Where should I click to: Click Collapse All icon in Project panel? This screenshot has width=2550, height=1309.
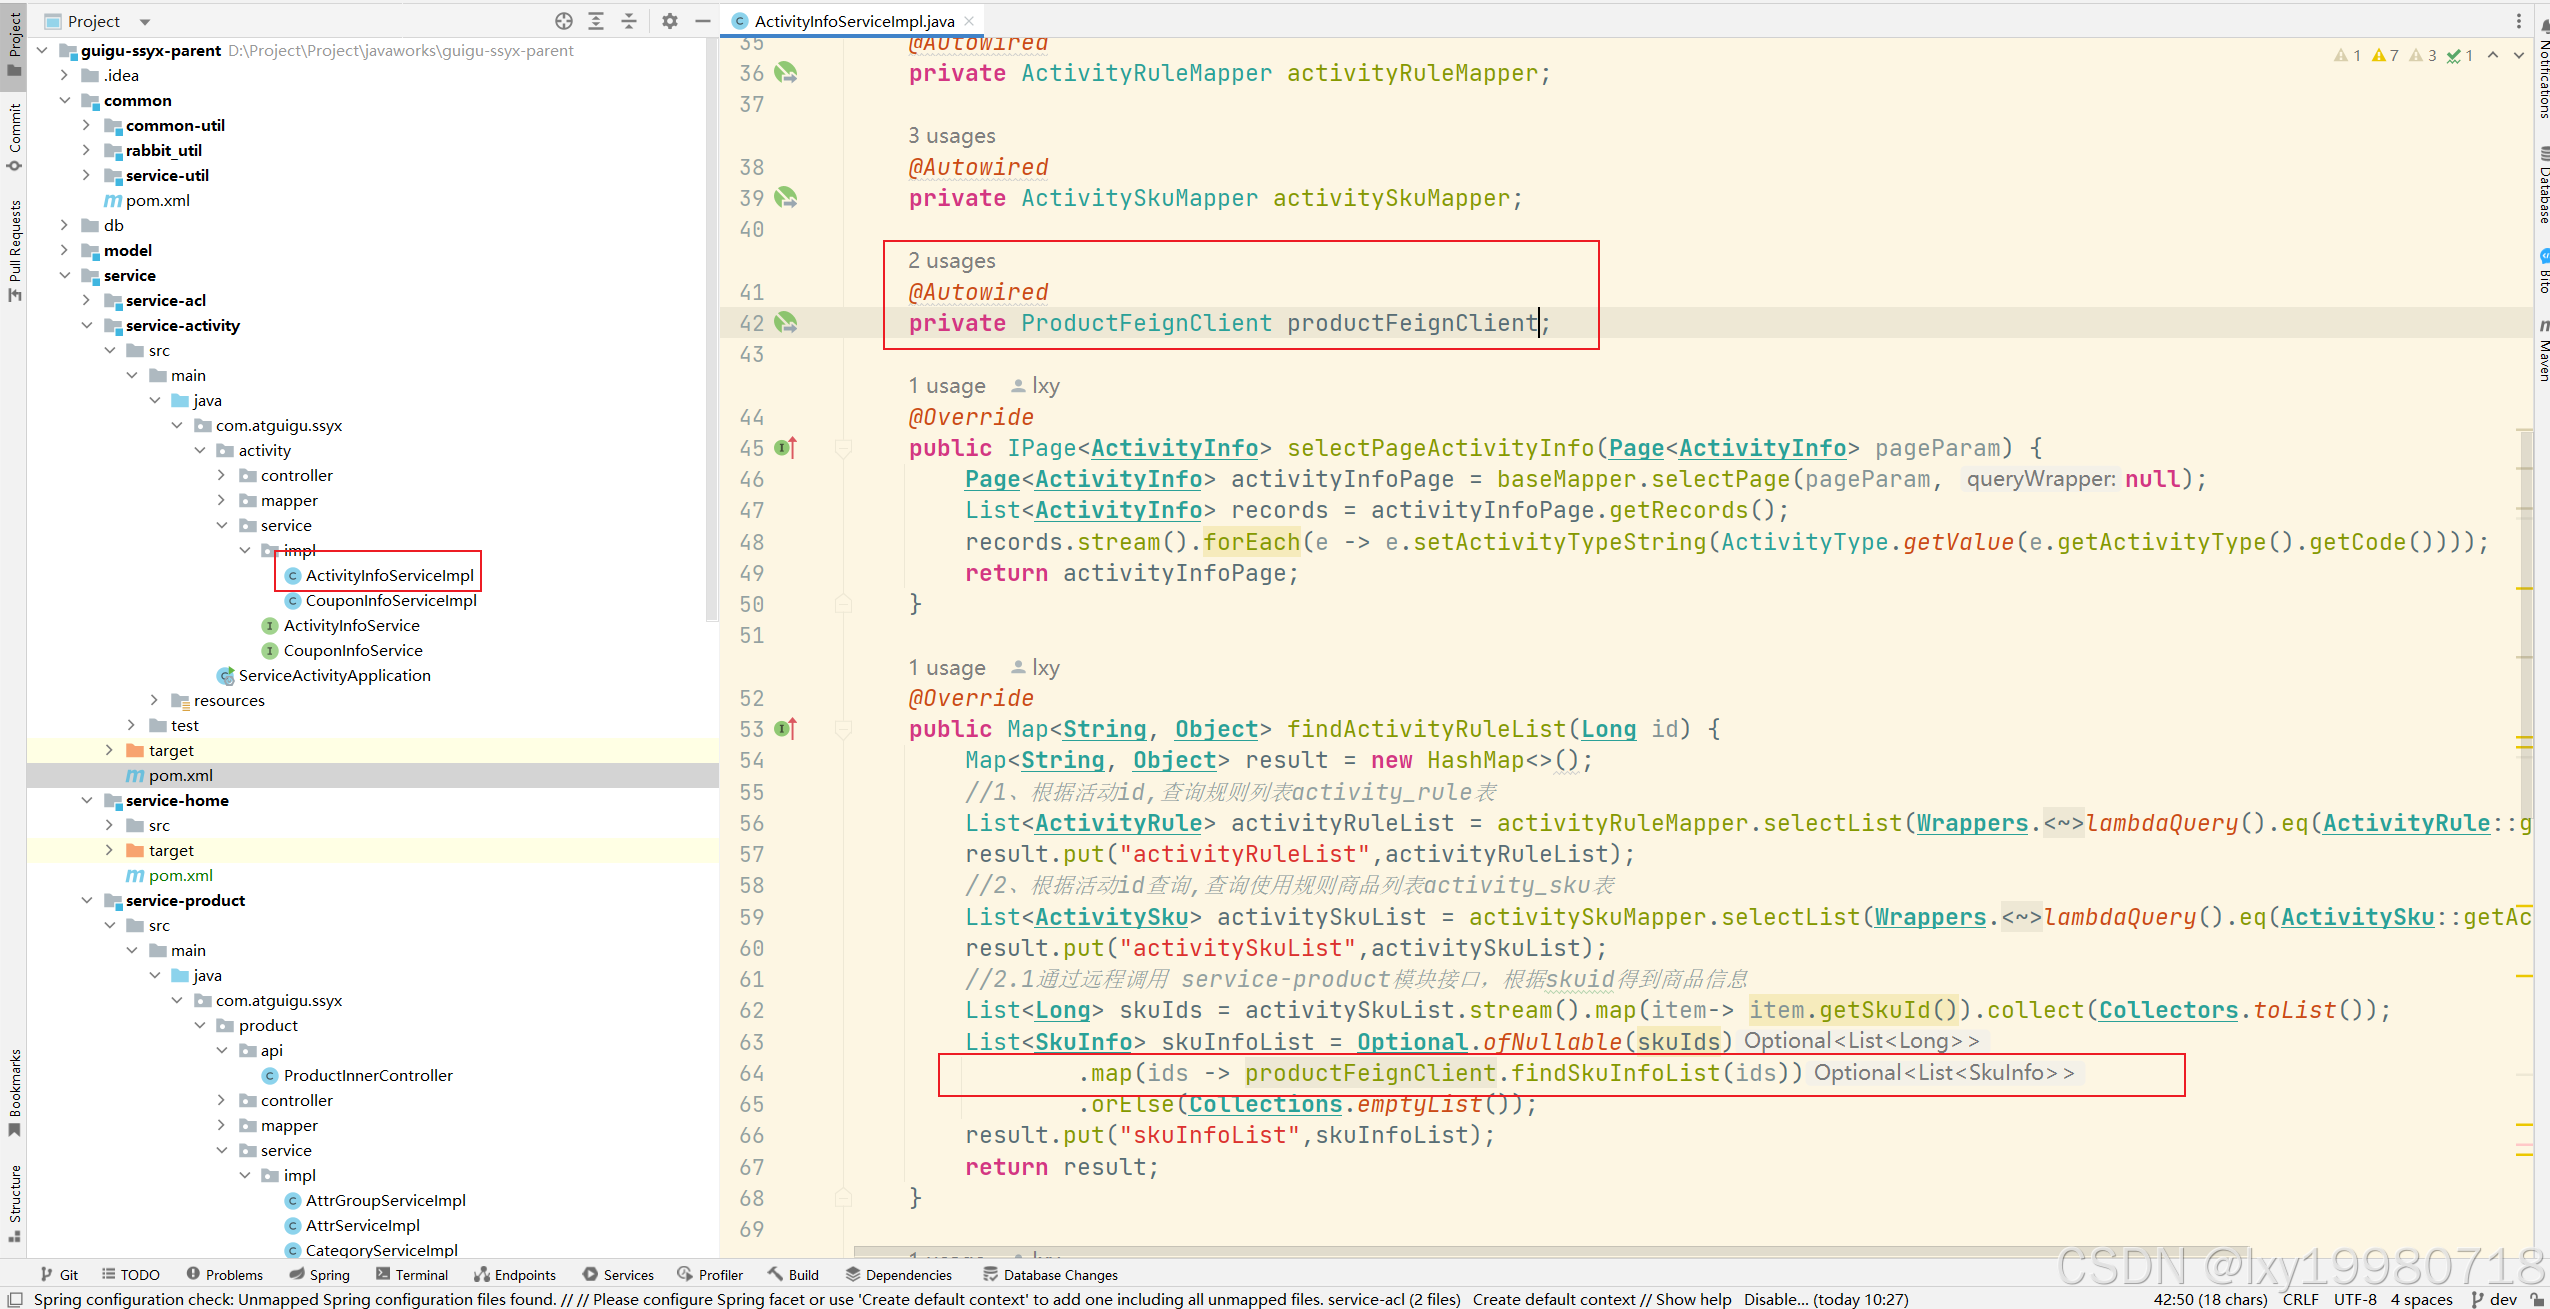coord(629,21)
